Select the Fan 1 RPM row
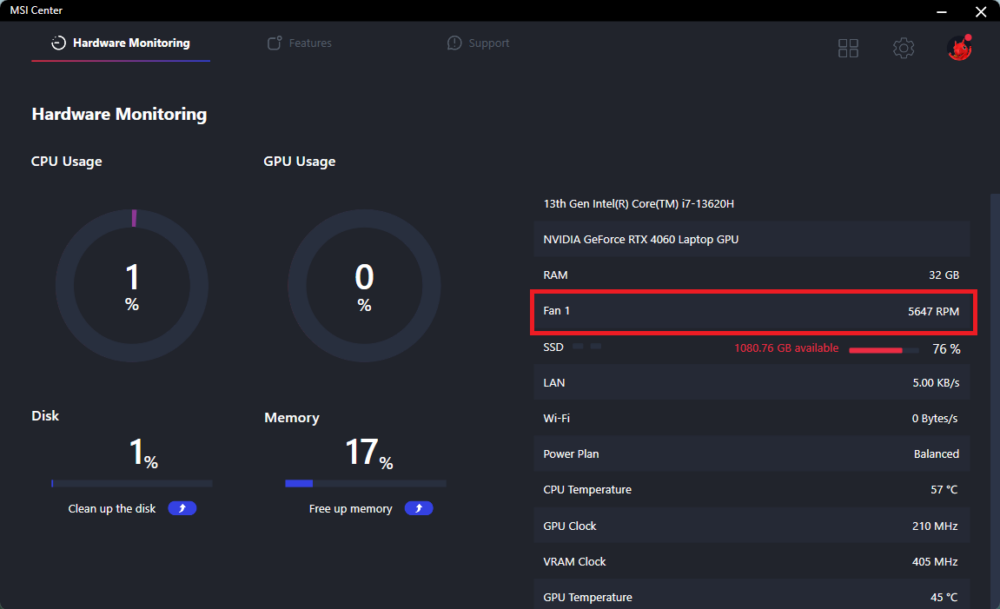The image size is (1000, 609). 751,311
